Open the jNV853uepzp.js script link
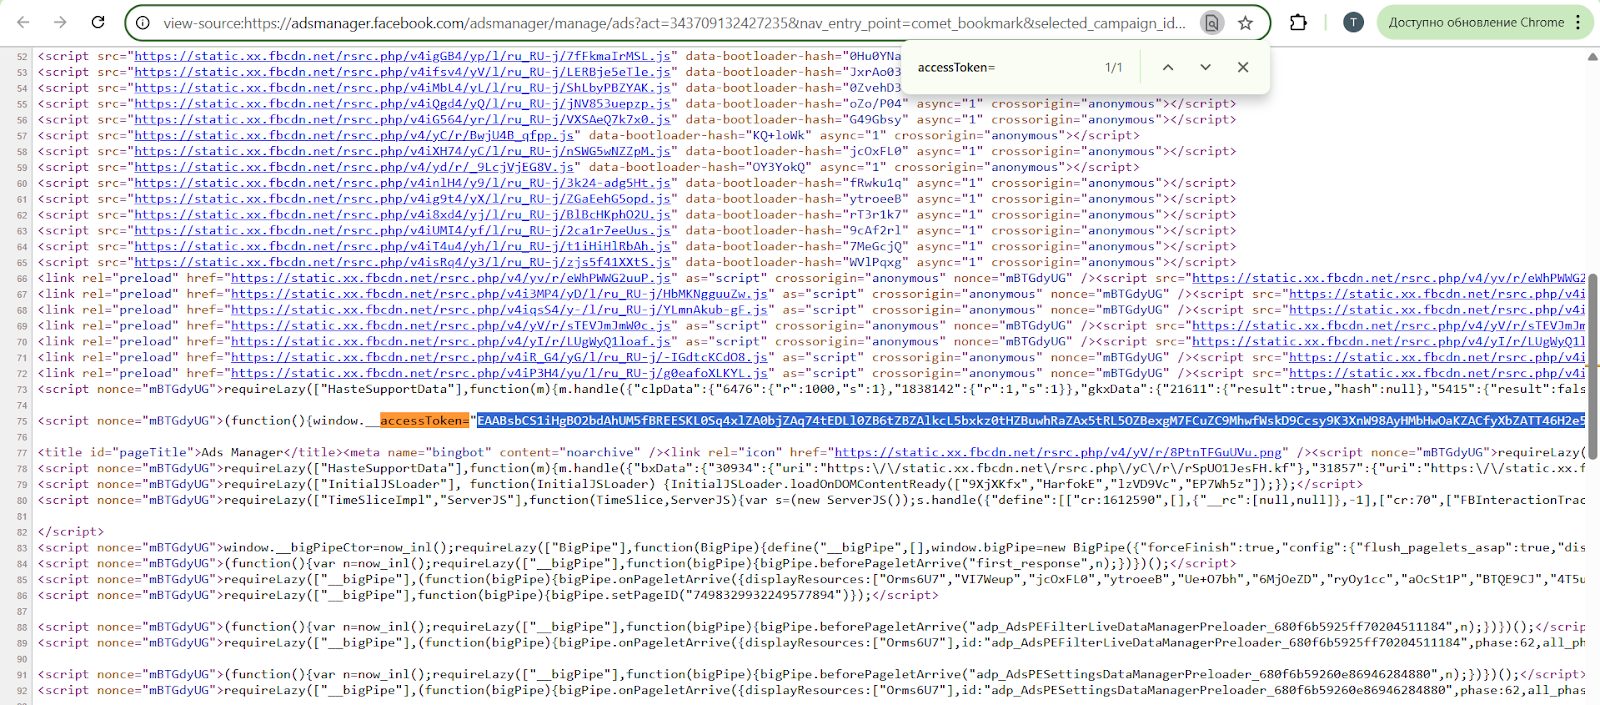Screen dimensions: 1600x705 point(402,104)
